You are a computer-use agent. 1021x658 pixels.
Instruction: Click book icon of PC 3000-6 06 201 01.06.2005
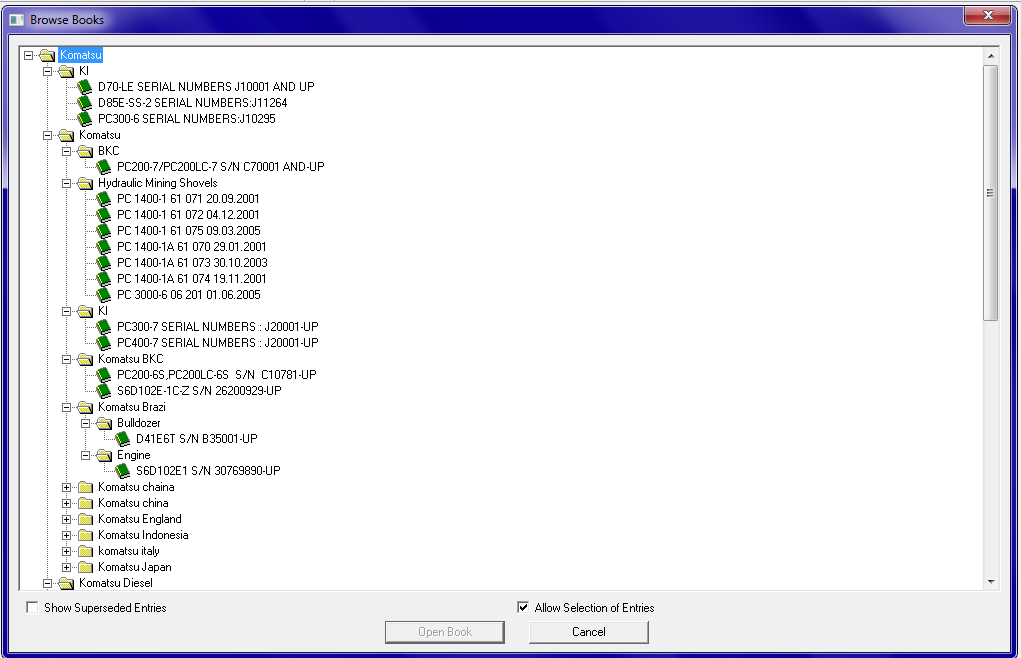104,295
